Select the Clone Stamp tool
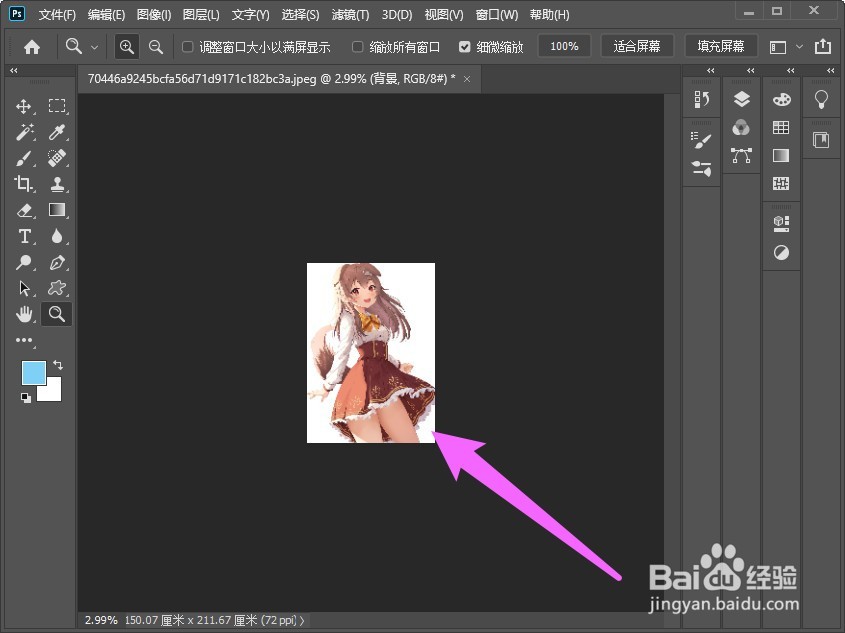Image resolution: width=845 pixels, height=633 pixels. 57,184
